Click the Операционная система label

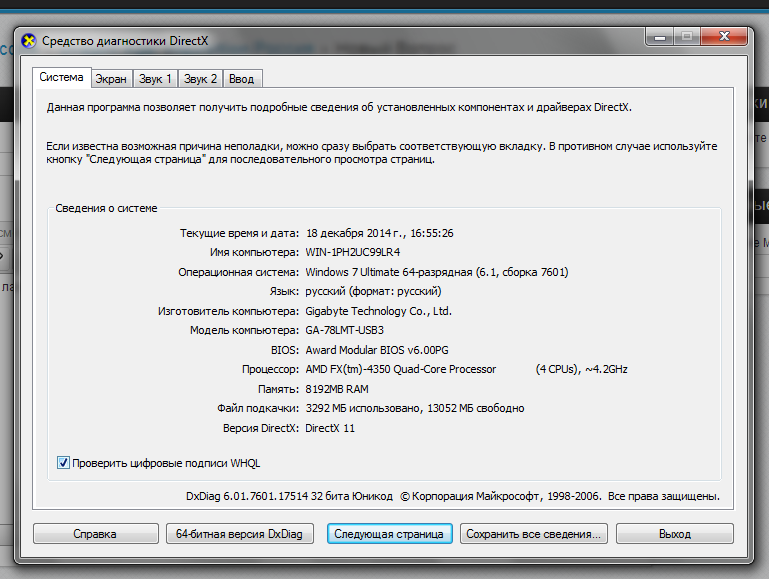(x=238, y=272)
